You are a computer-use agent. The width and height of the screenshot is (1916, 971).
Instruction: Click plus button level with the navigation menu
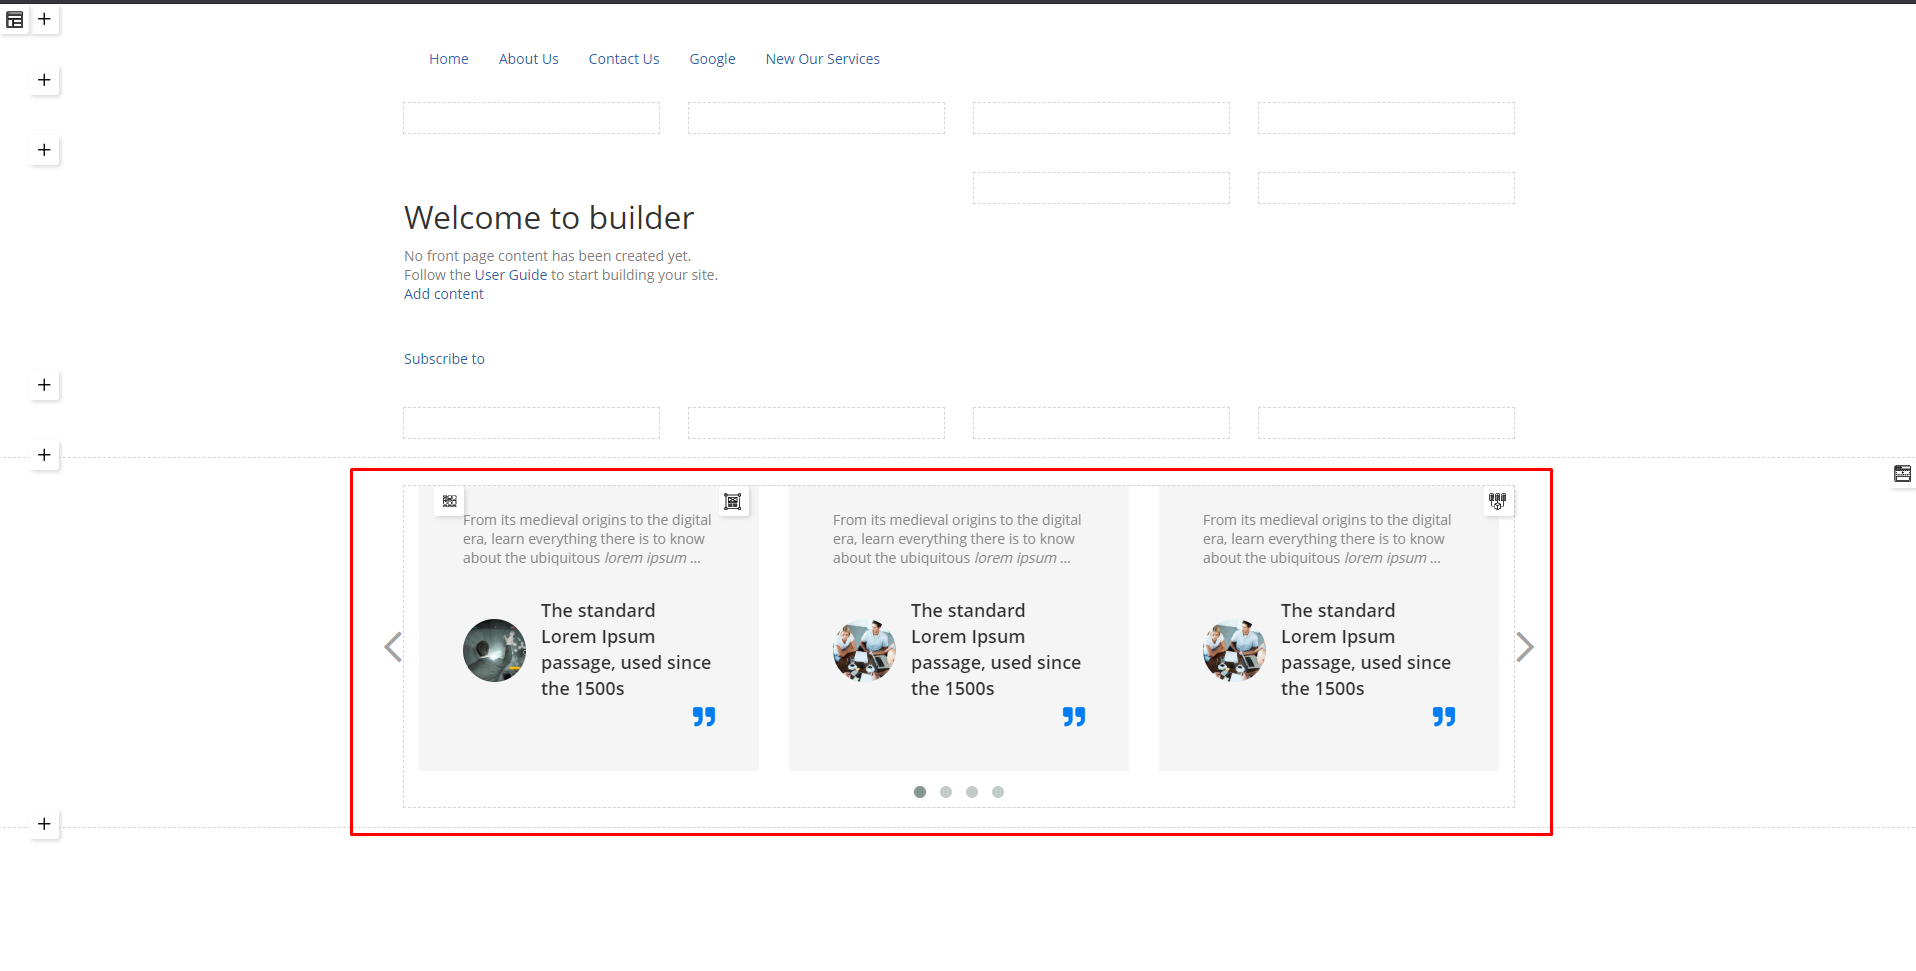44,80
